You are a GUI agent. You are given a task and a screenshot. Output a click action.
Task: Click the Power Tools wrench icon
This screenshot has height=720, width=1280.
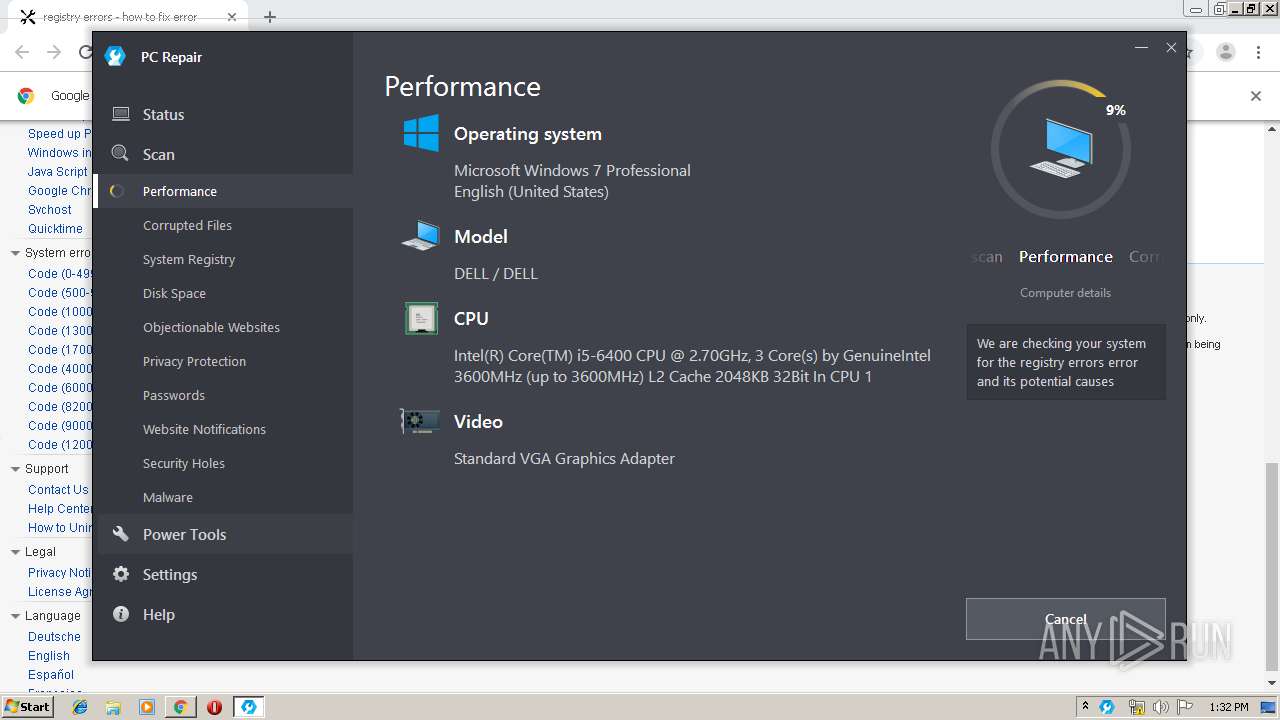pos(121,534)
